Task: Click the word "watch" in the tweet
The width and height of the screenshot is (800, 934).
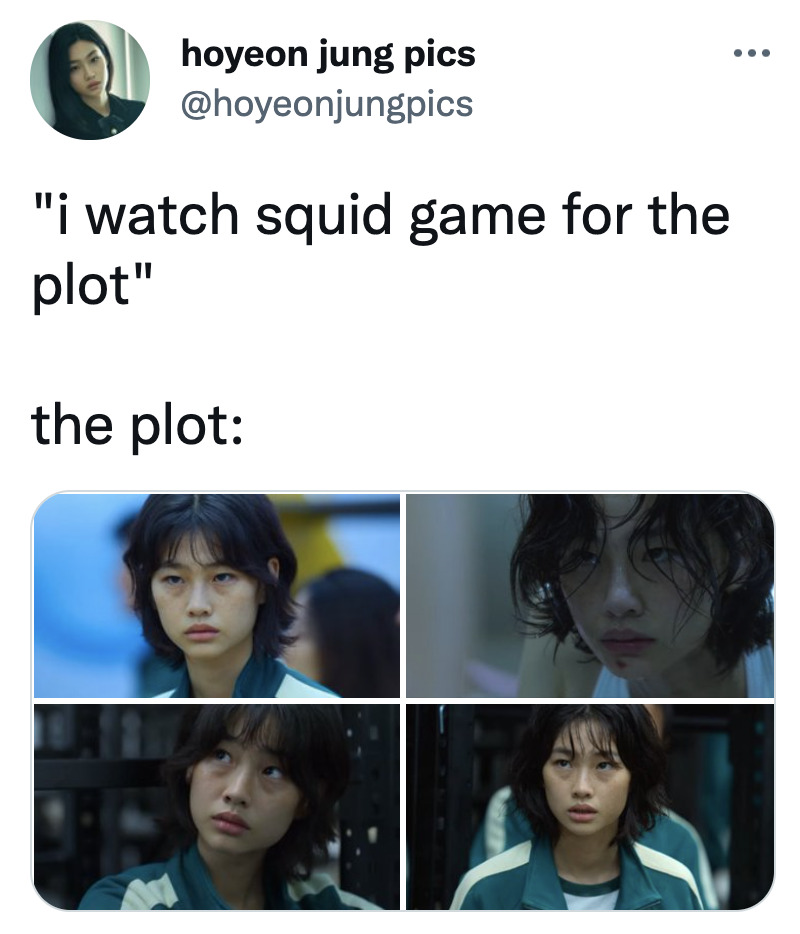Action: click(x=162, y=214)
